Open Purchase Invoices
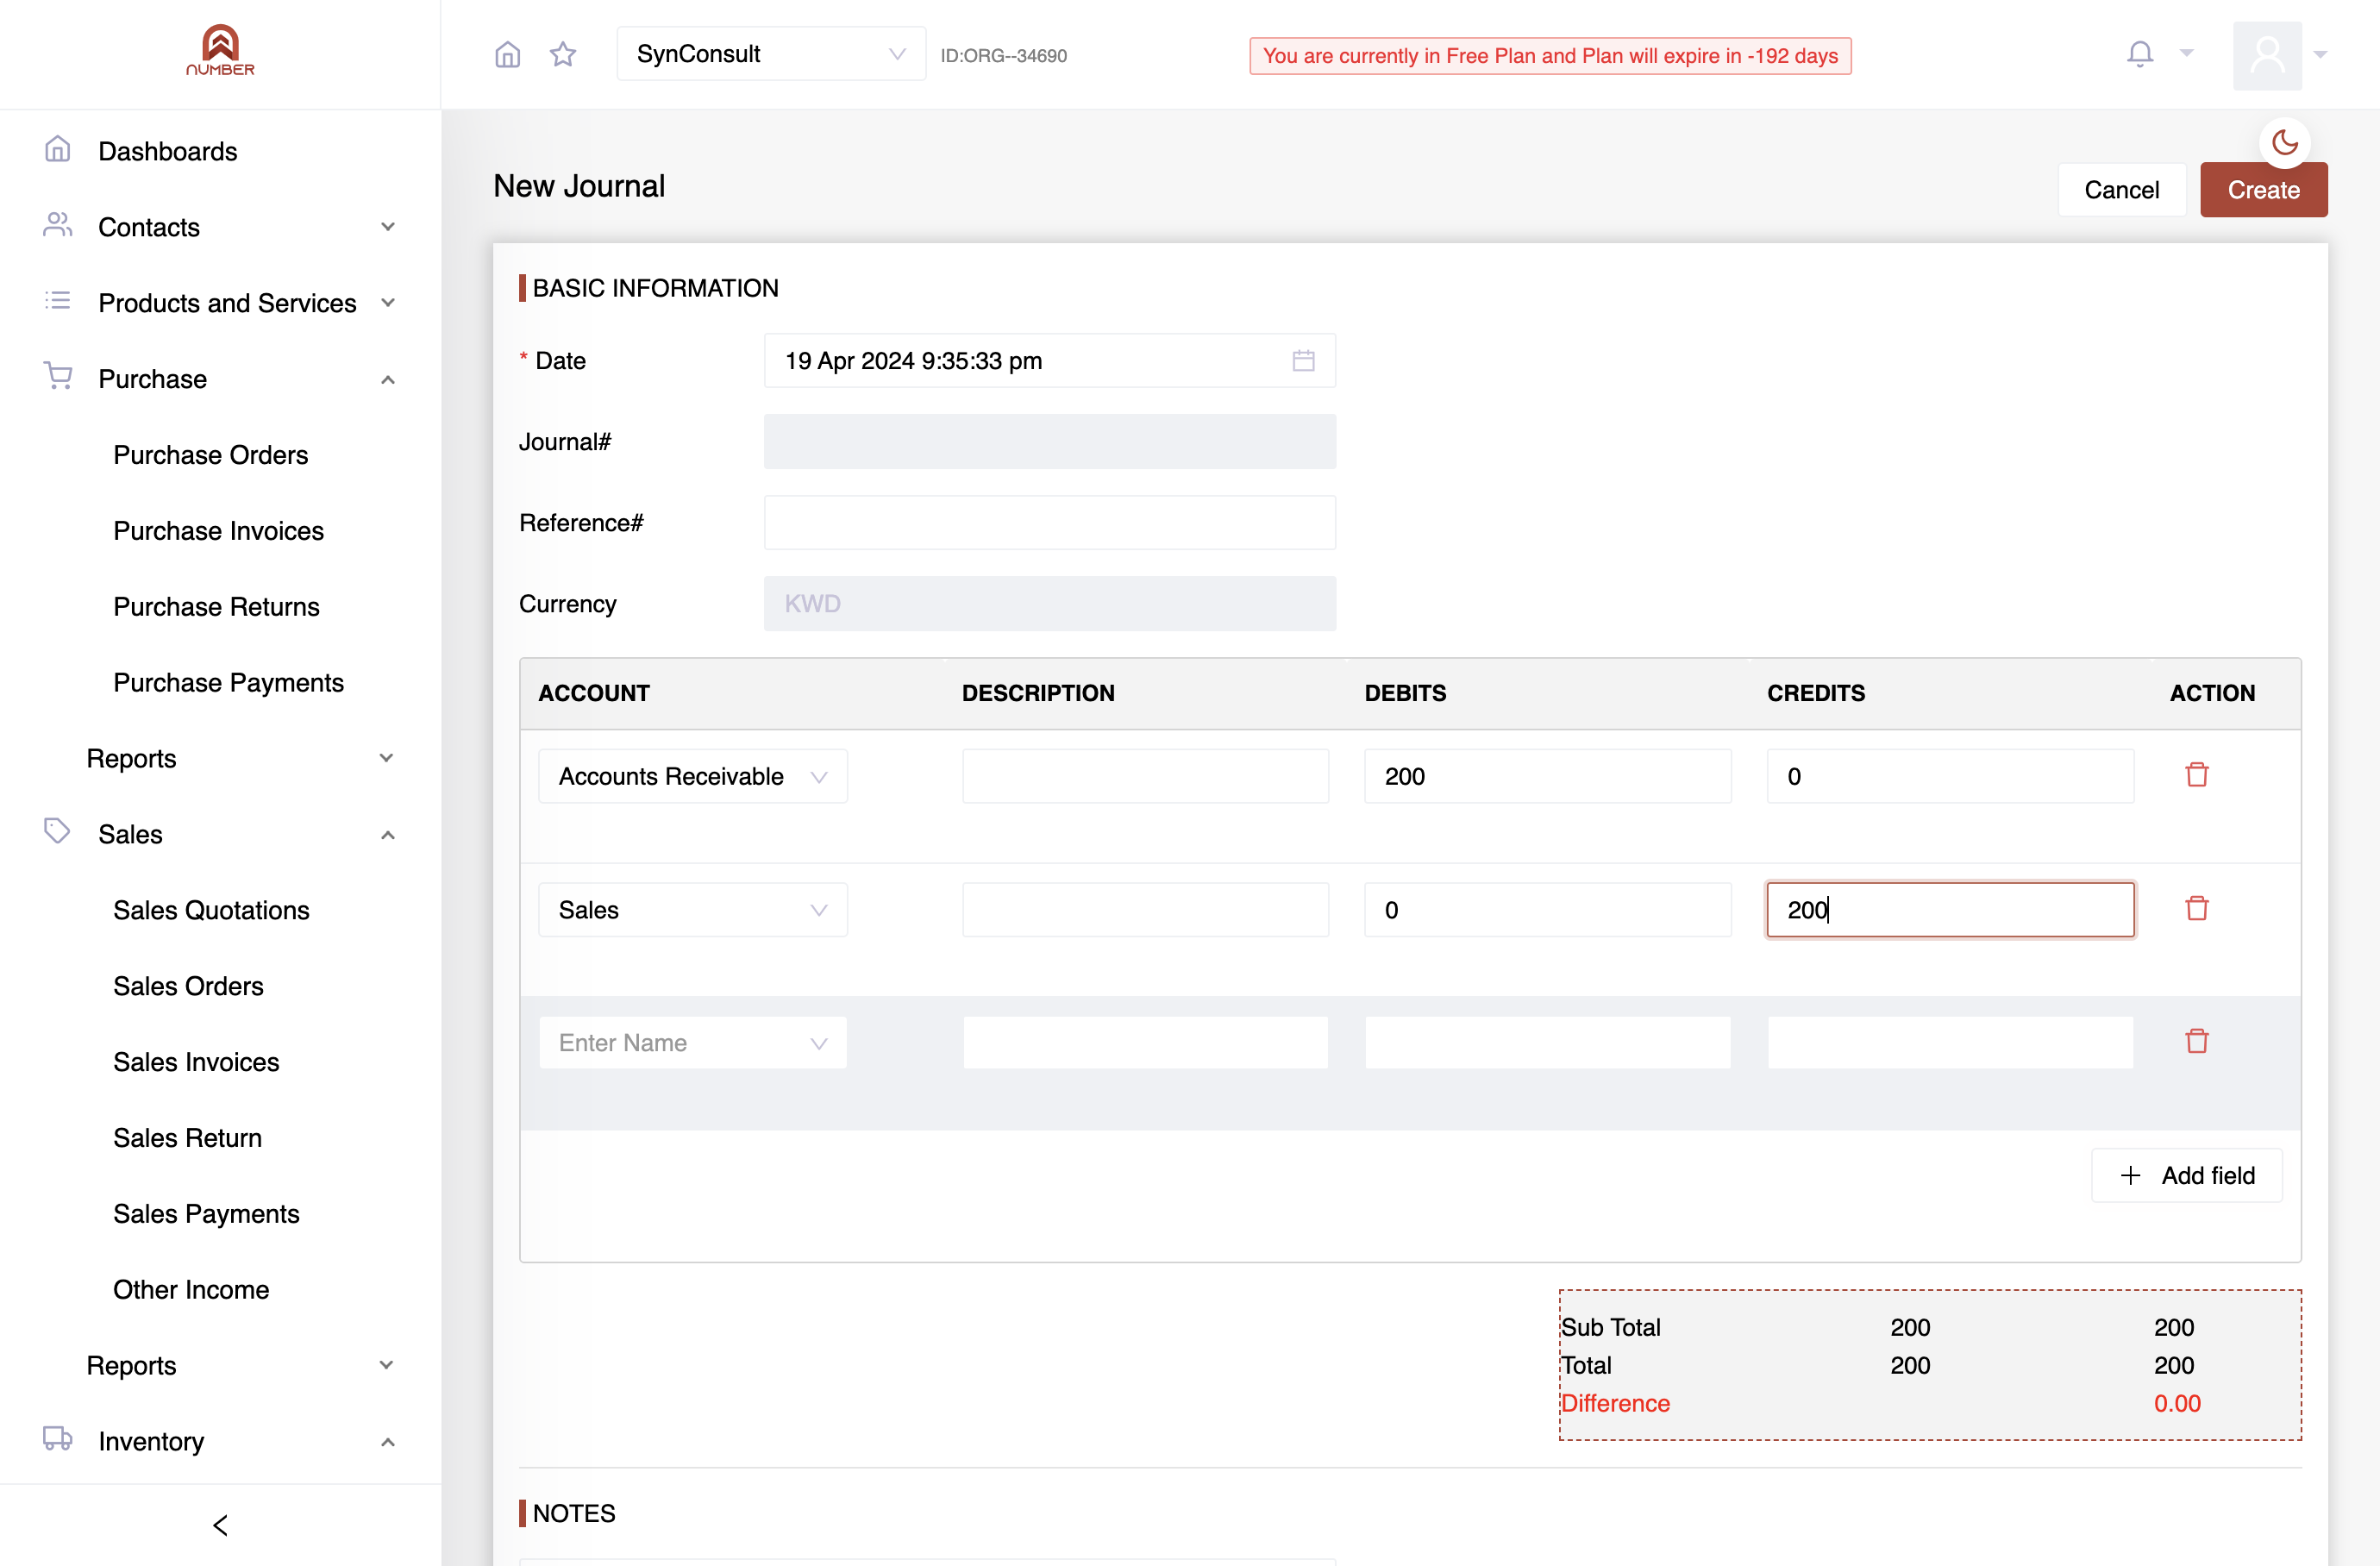This screenshot has width=2380, height=1566. click(218, 531)
